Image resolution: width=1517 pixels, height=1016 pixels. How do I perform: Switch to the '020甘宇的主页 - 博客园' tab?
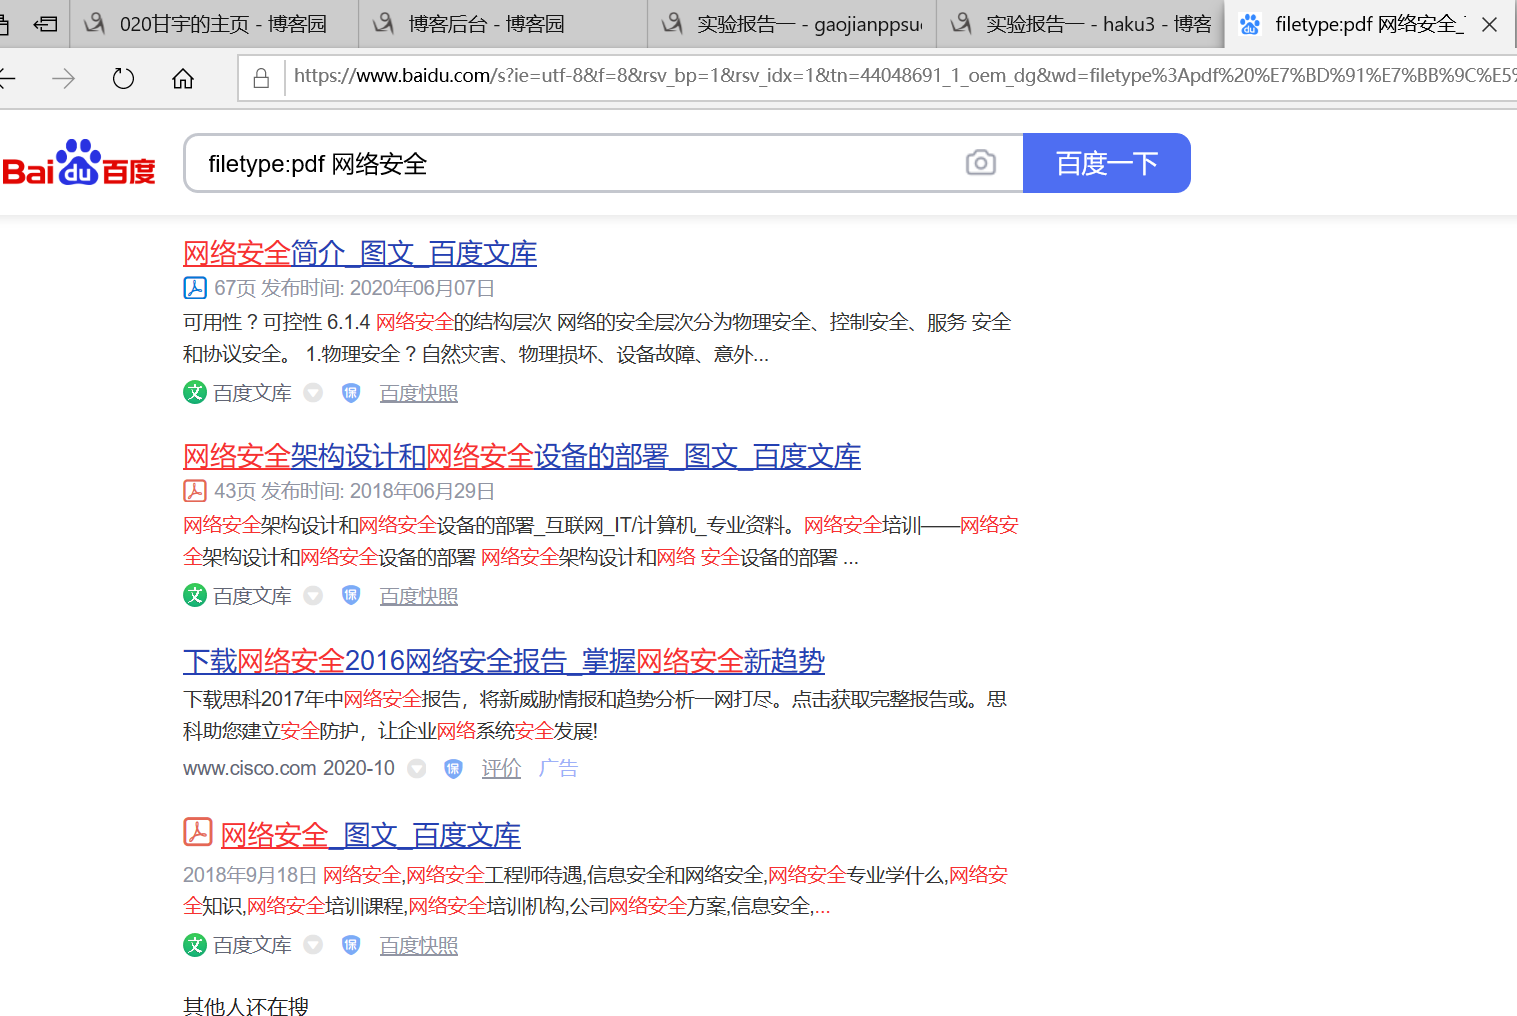[214, 24]
